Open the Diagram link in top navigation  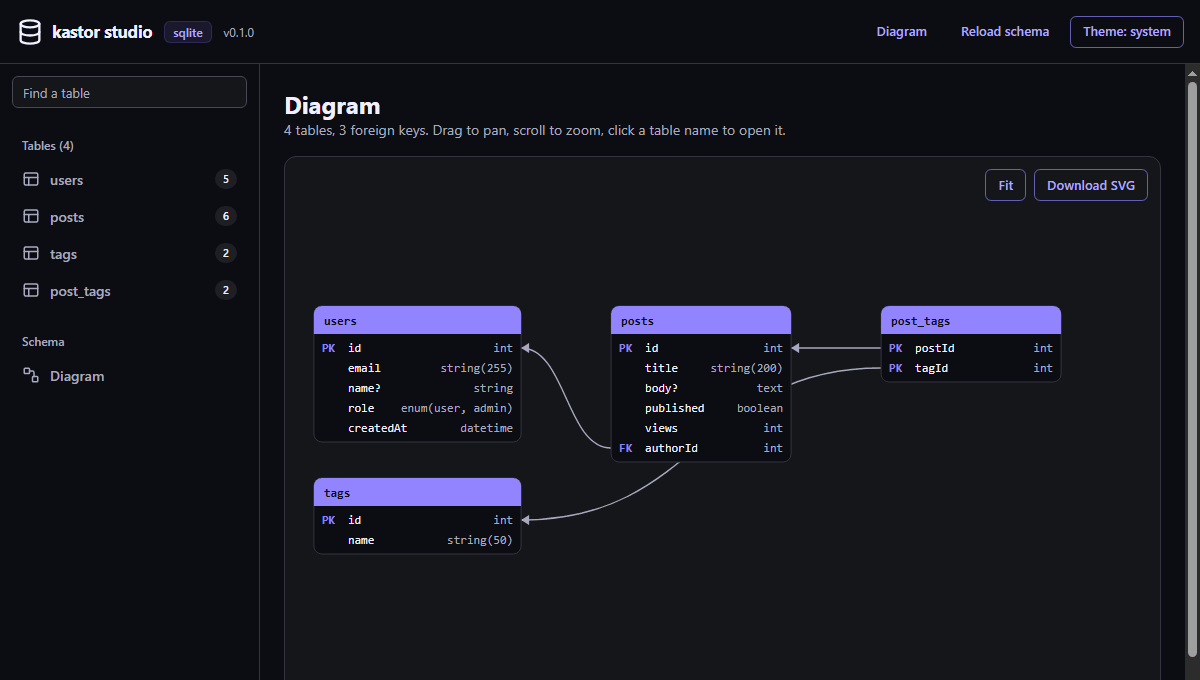click(x=902, y=32)
